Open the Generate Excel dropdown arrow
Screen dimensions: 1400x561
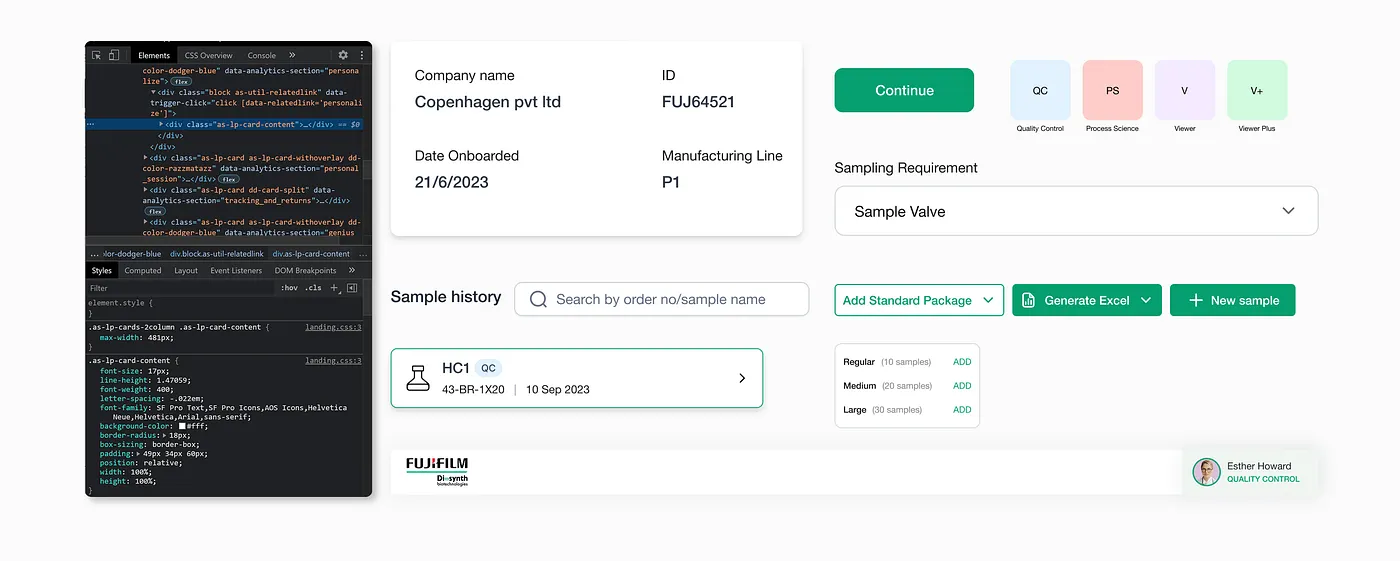pos(1146,300)
